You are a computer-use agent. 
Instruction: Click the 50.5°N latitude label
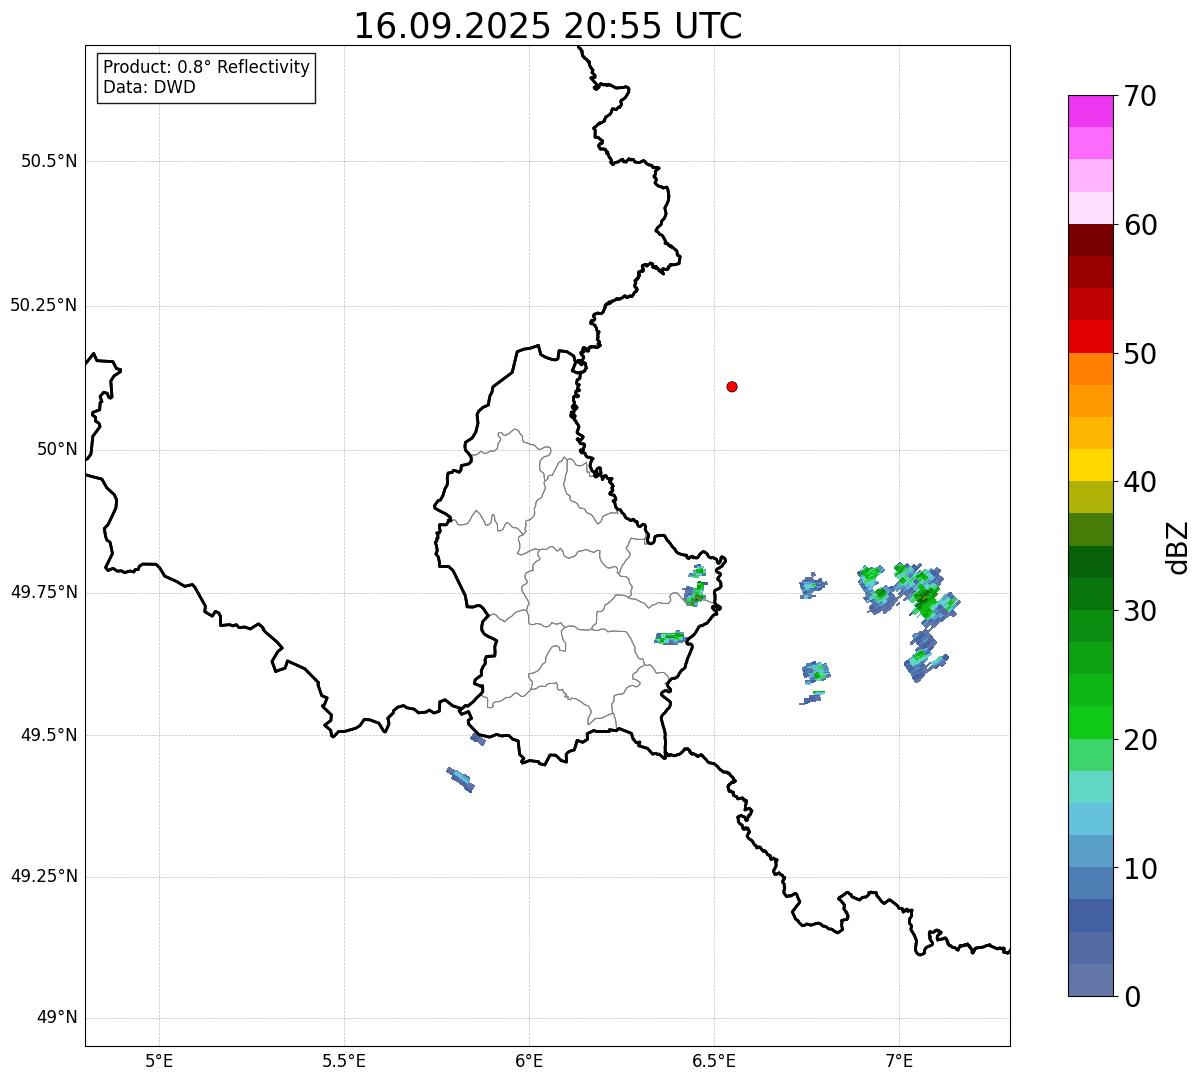[x=49, y=161]
